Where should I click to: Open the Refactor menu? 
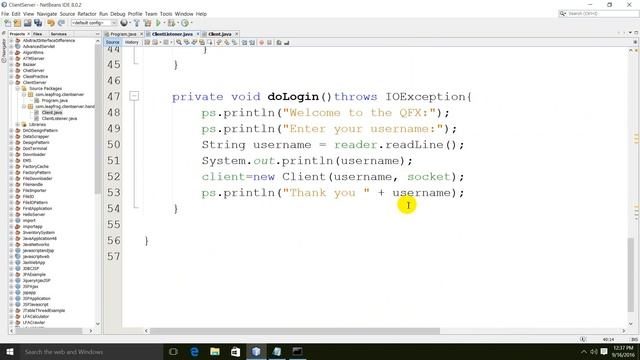pos(87,14)
